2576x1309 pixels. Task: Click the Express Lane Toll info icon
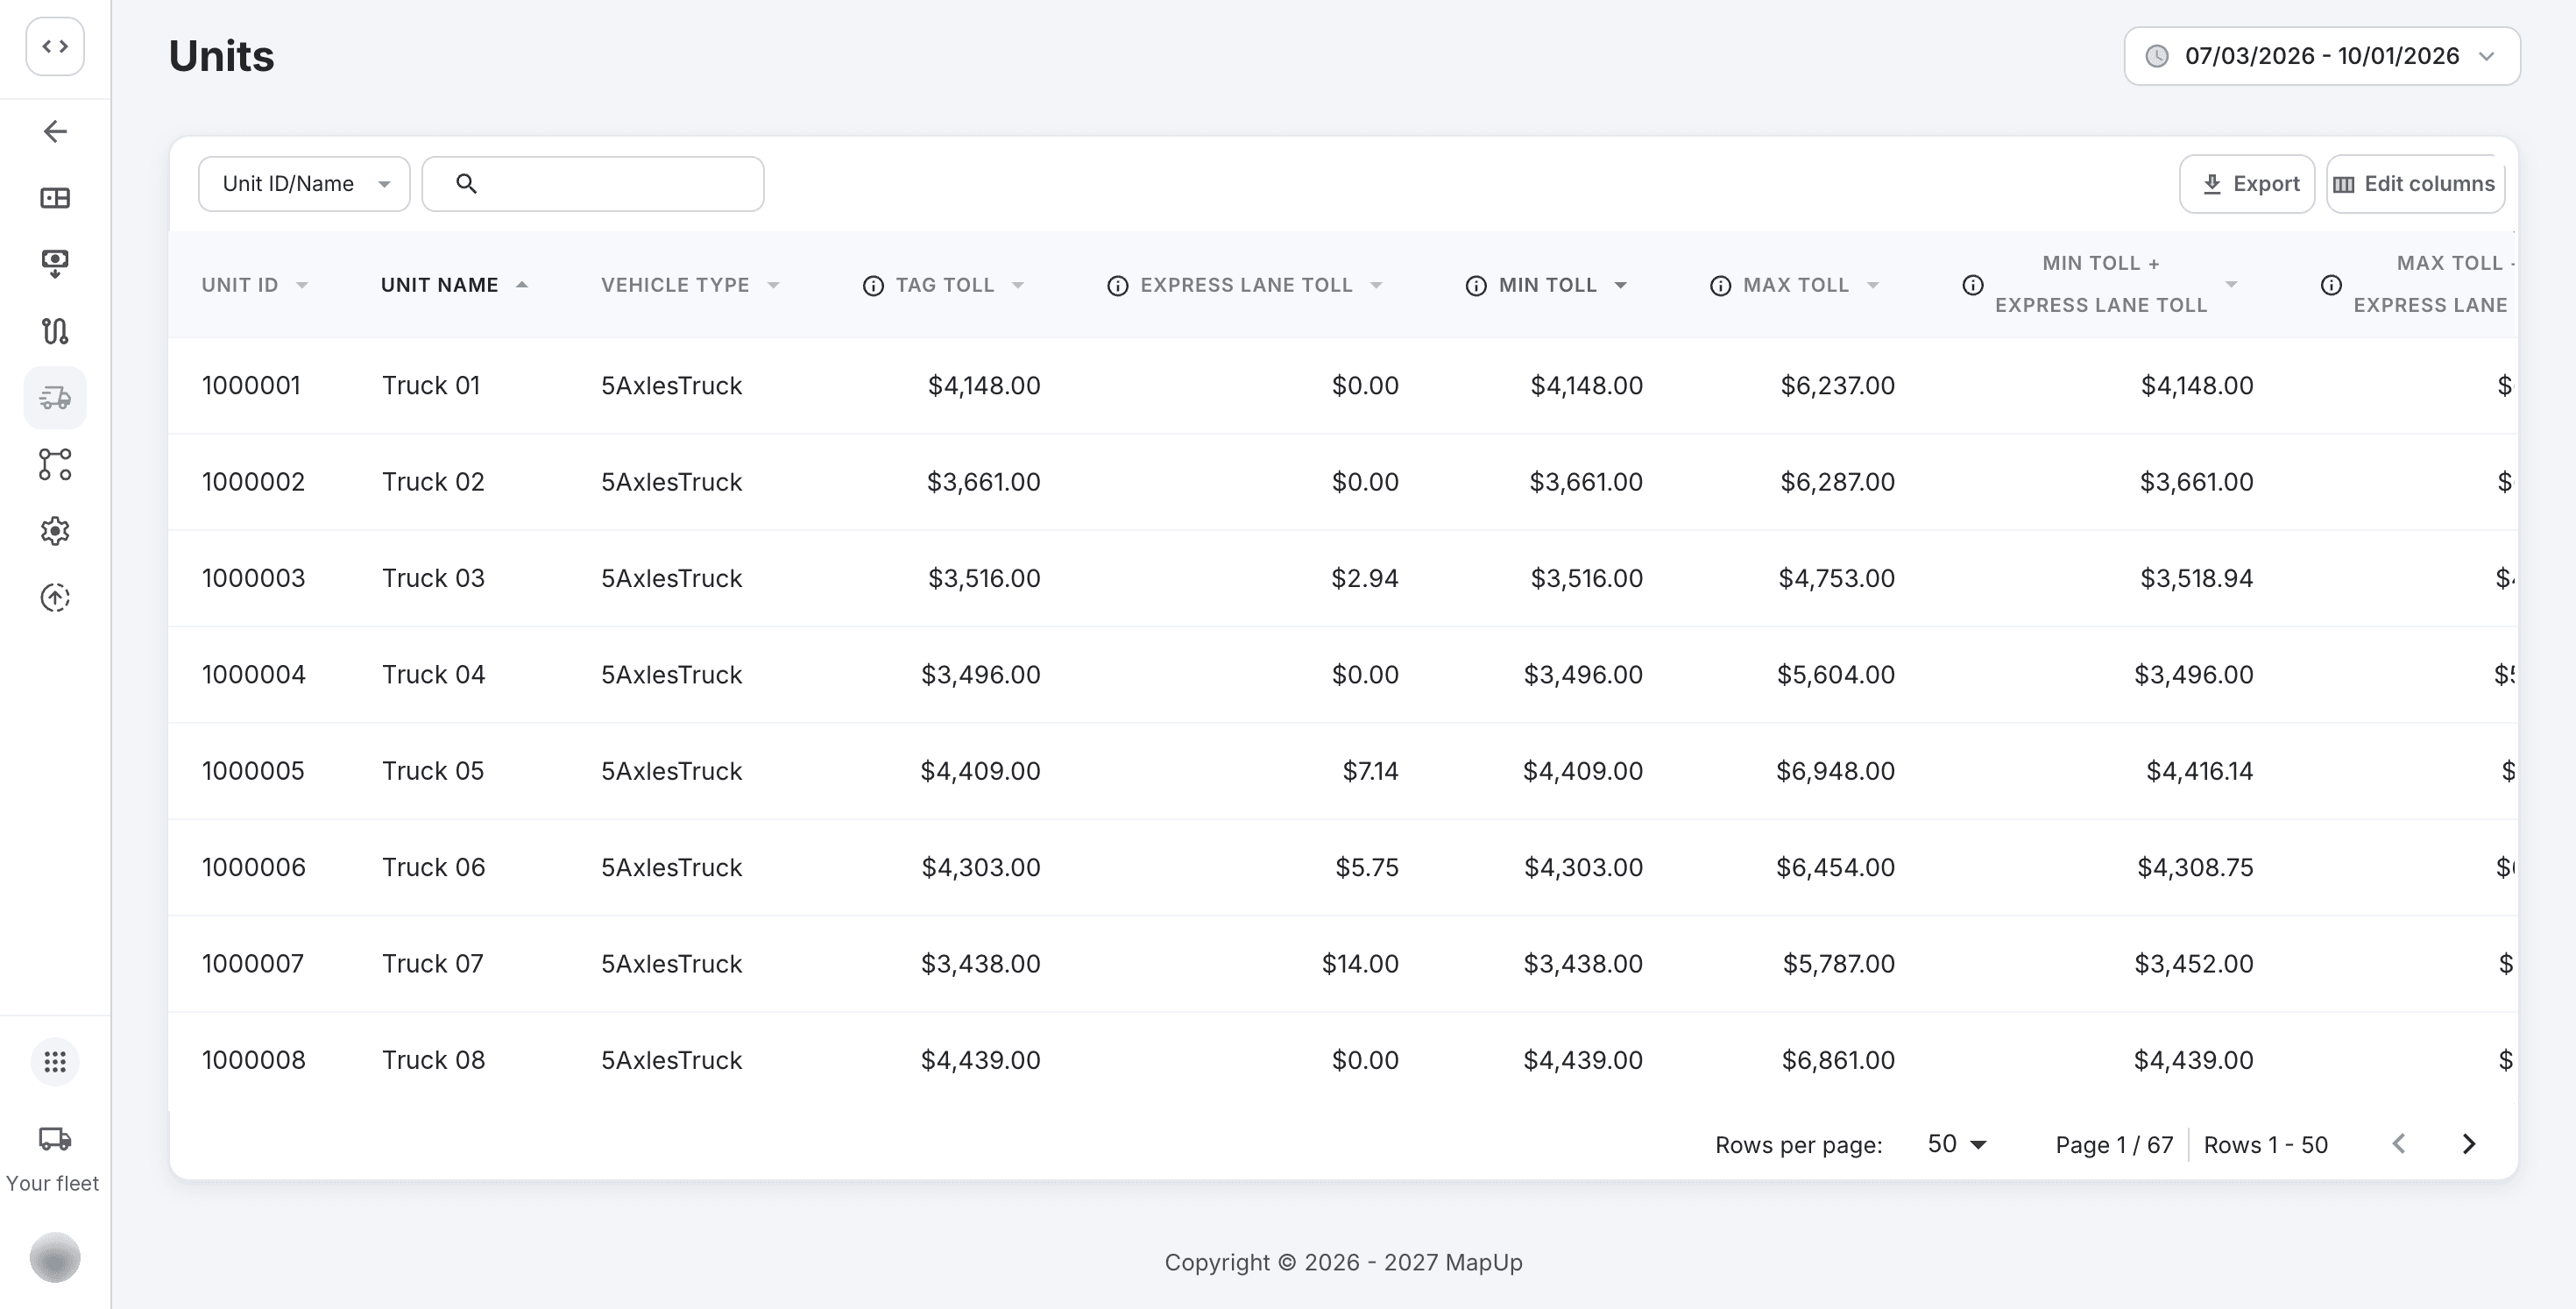pos(1118,286)
